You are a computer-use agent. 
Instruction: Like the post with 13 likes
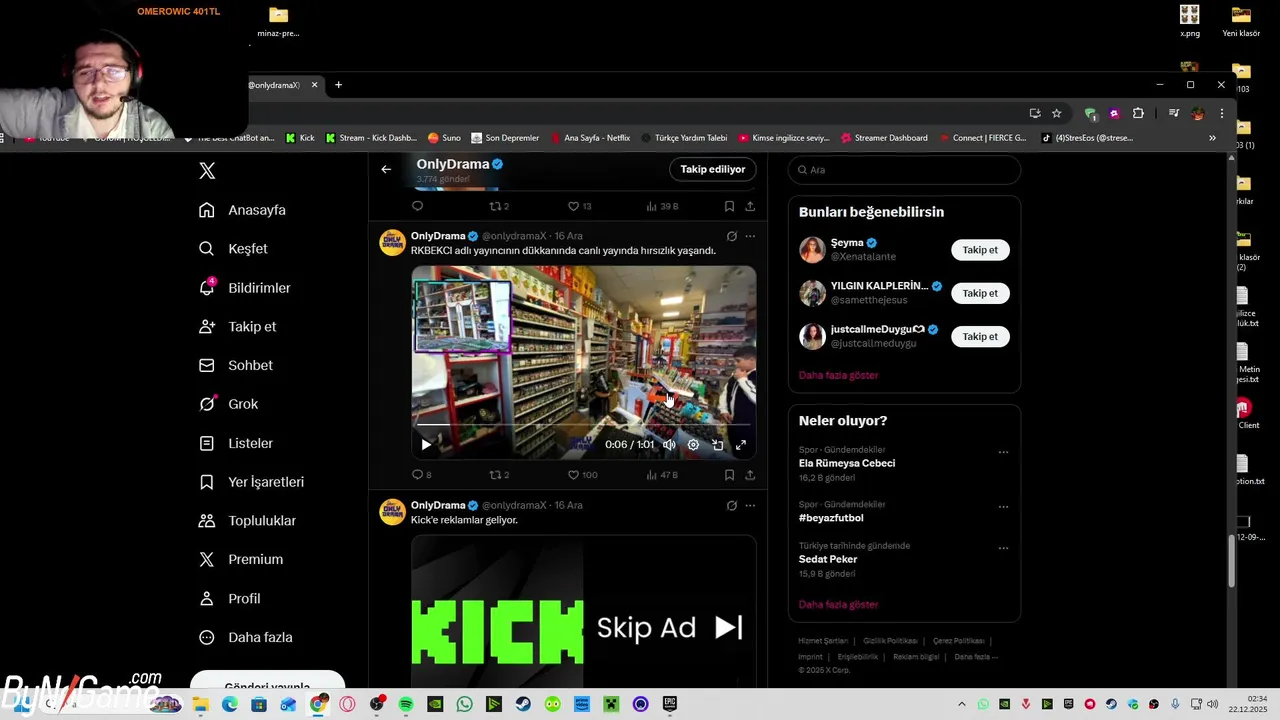click(580, 206)
